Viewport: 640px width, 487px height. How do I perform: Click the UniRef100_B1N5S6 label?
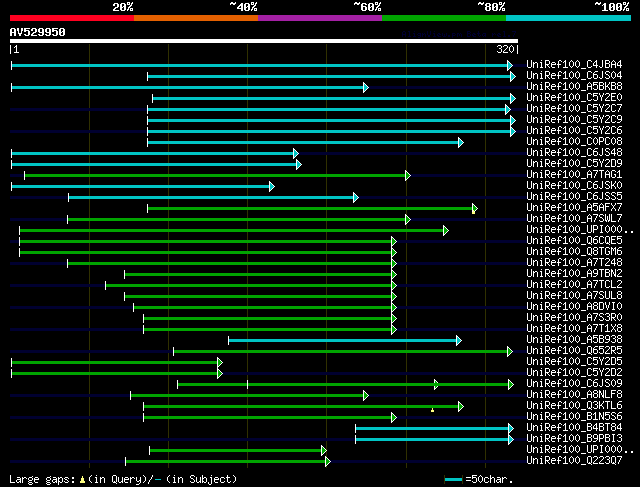tap(574, 417)
